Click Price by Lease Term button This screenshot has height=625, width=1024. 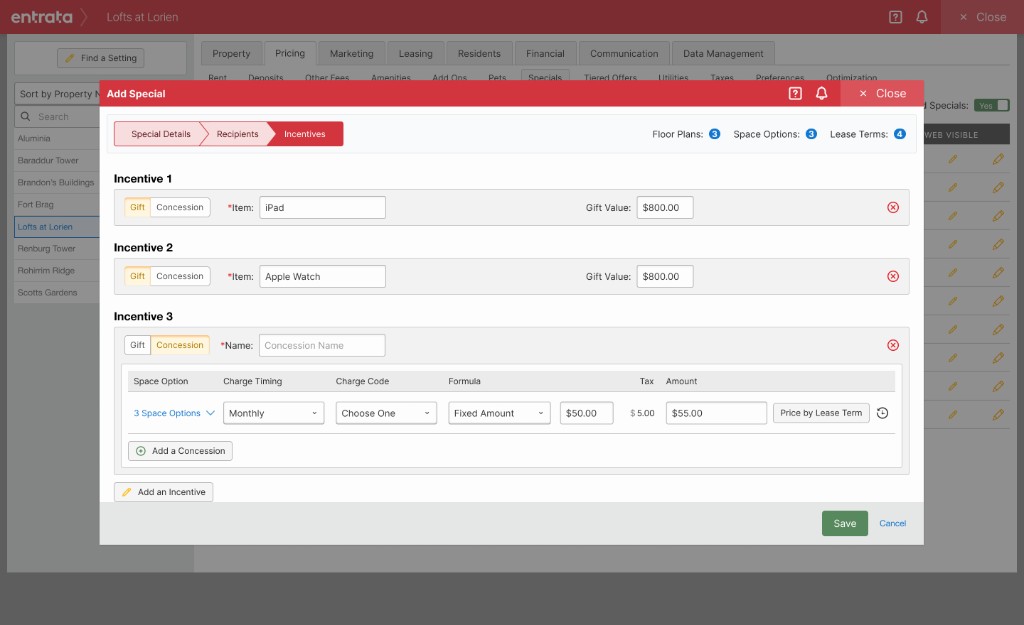coord(821,413)
